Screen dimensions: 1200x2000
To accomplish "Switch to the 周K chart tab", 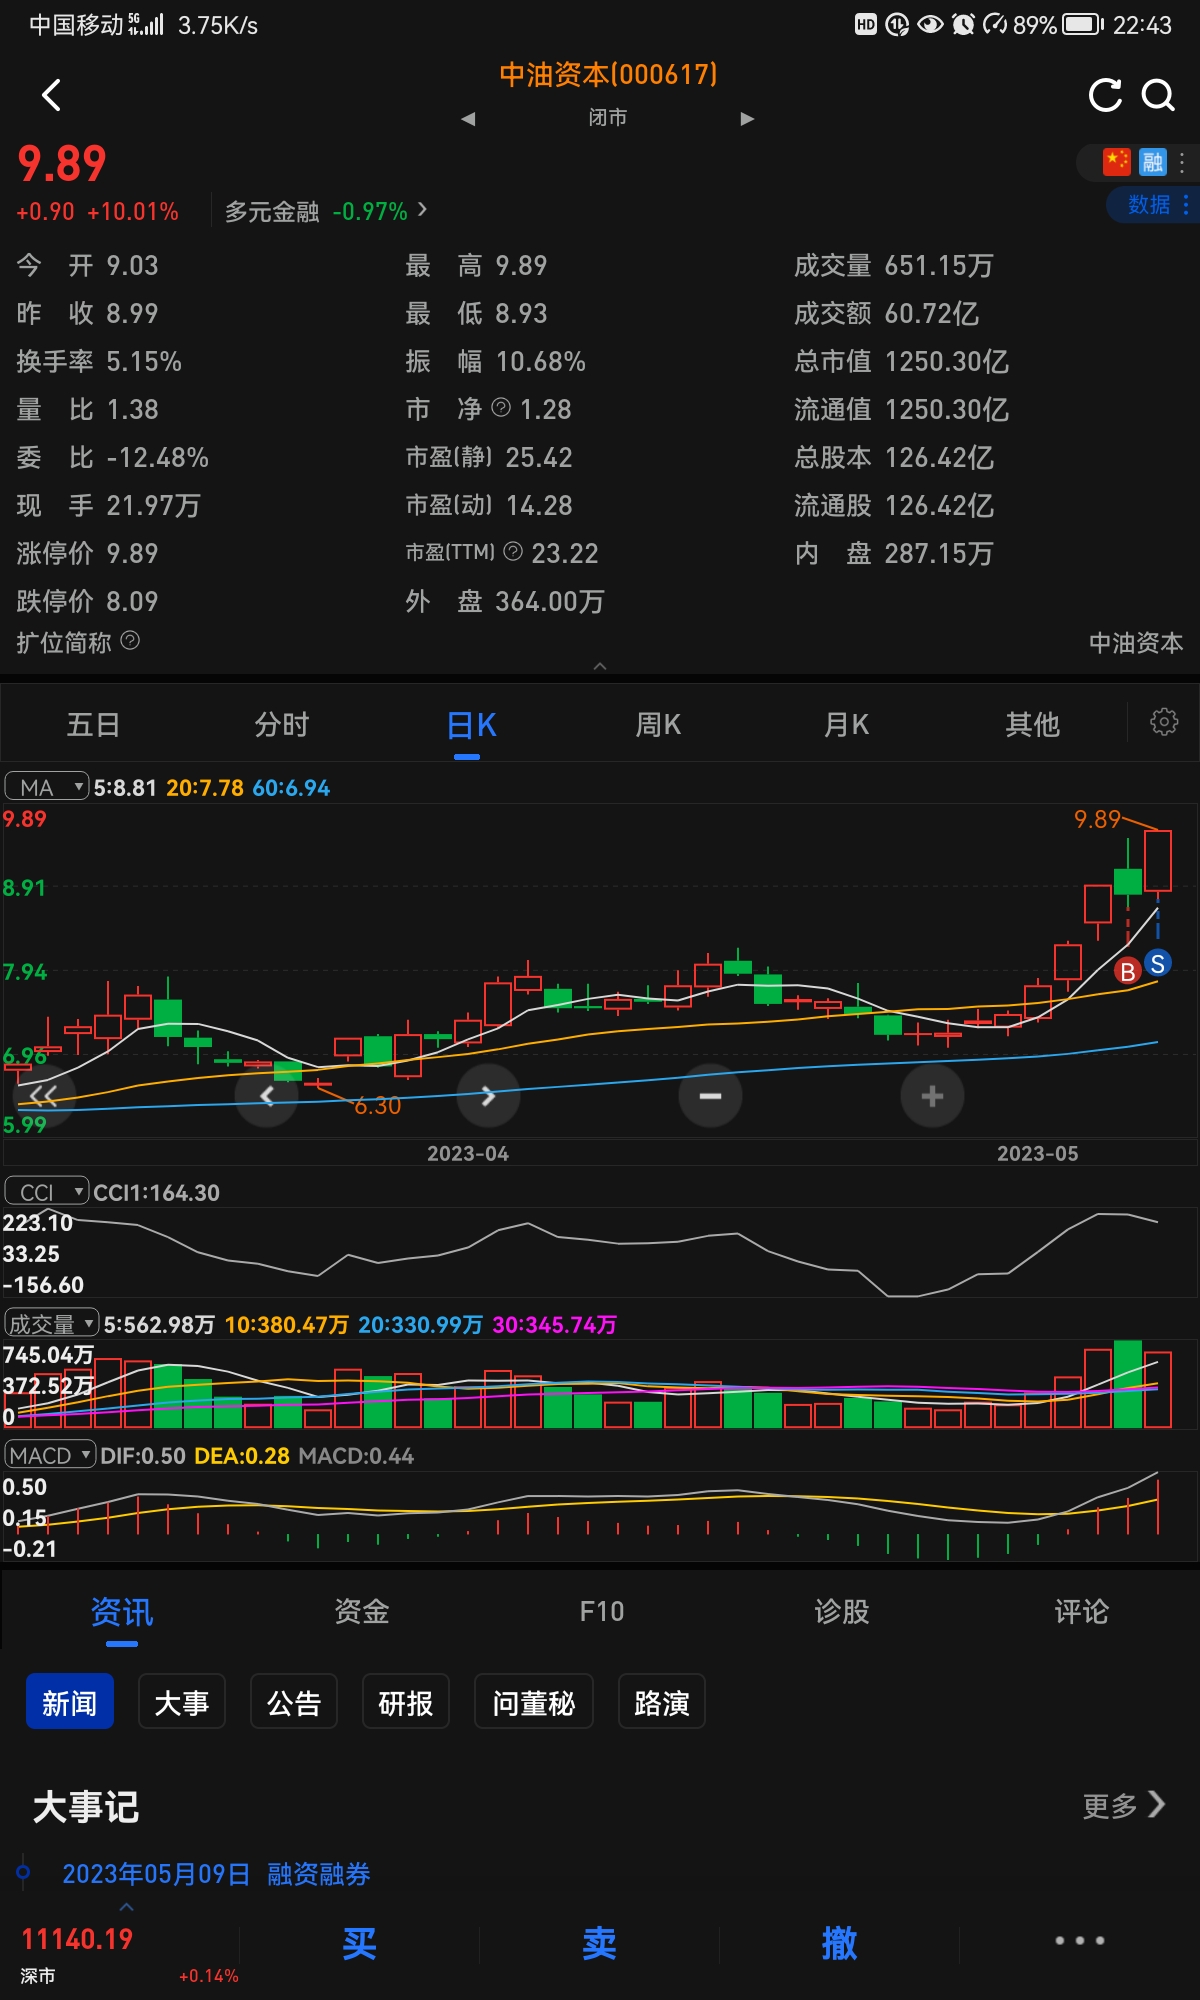I will point(658,725).
